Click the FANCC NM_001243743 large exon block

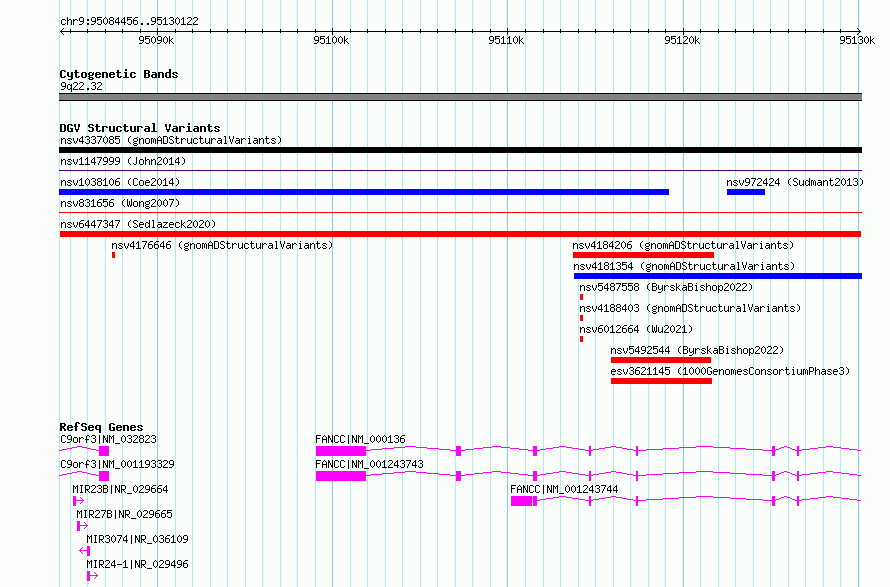341,476
